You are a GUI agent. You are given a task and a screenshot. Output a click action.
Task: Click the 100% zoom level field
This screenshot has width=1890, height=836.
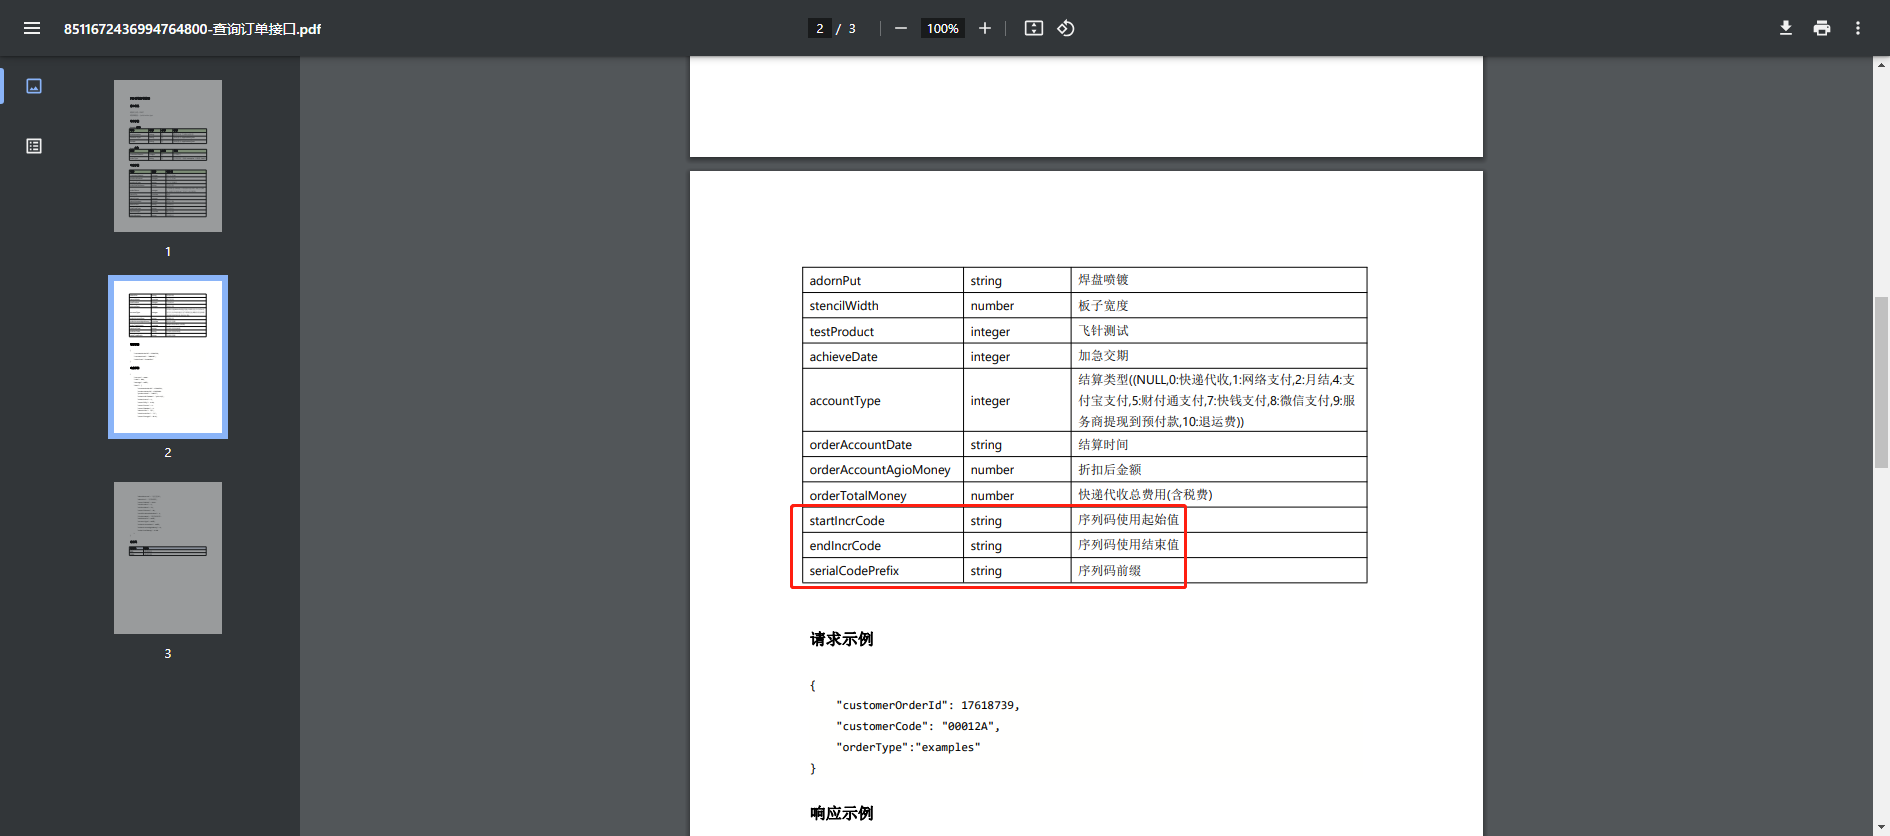(x=942, y=28)
